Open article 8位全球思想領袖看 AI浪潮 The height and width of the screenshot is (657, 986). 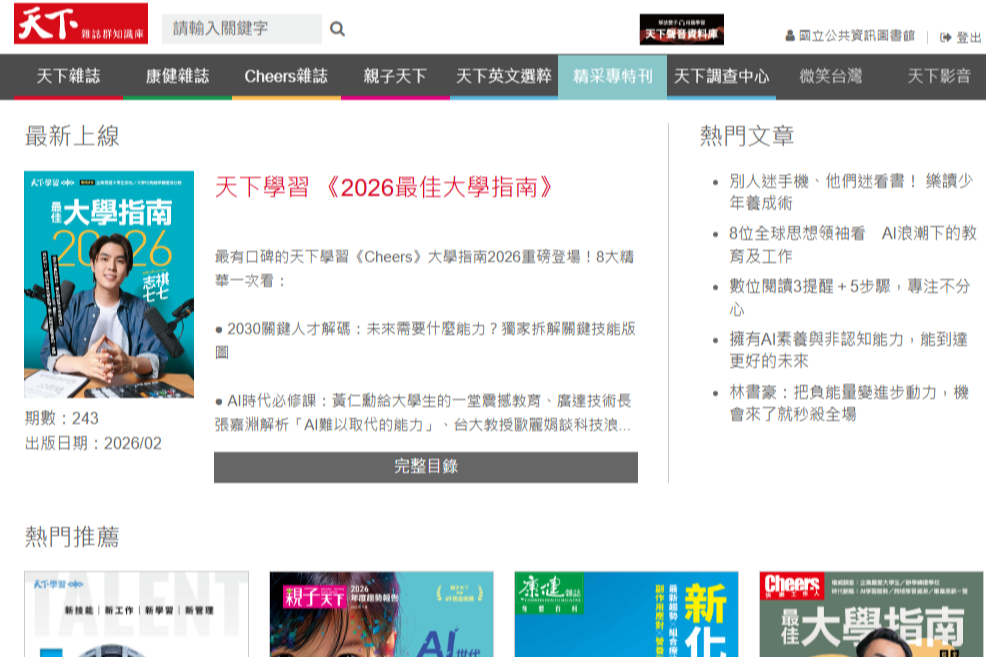pyautogui.click(x=853, y=245)
